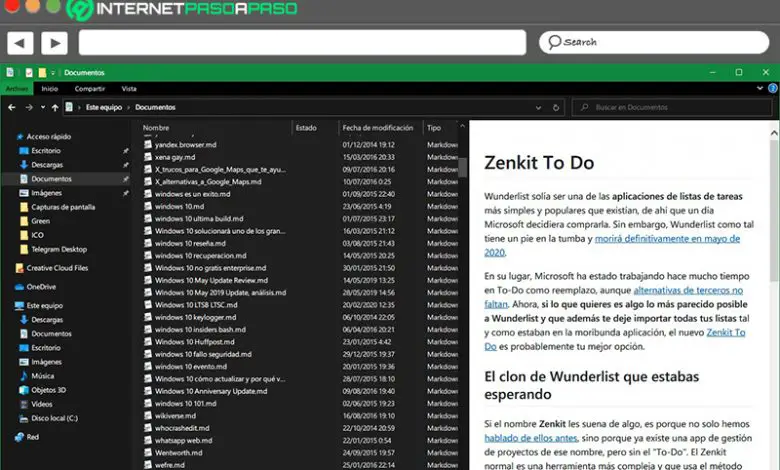Click the preview pane scroll-up arrow
The width and height of the screenshot is (780, 470).
tap(774, 133)
